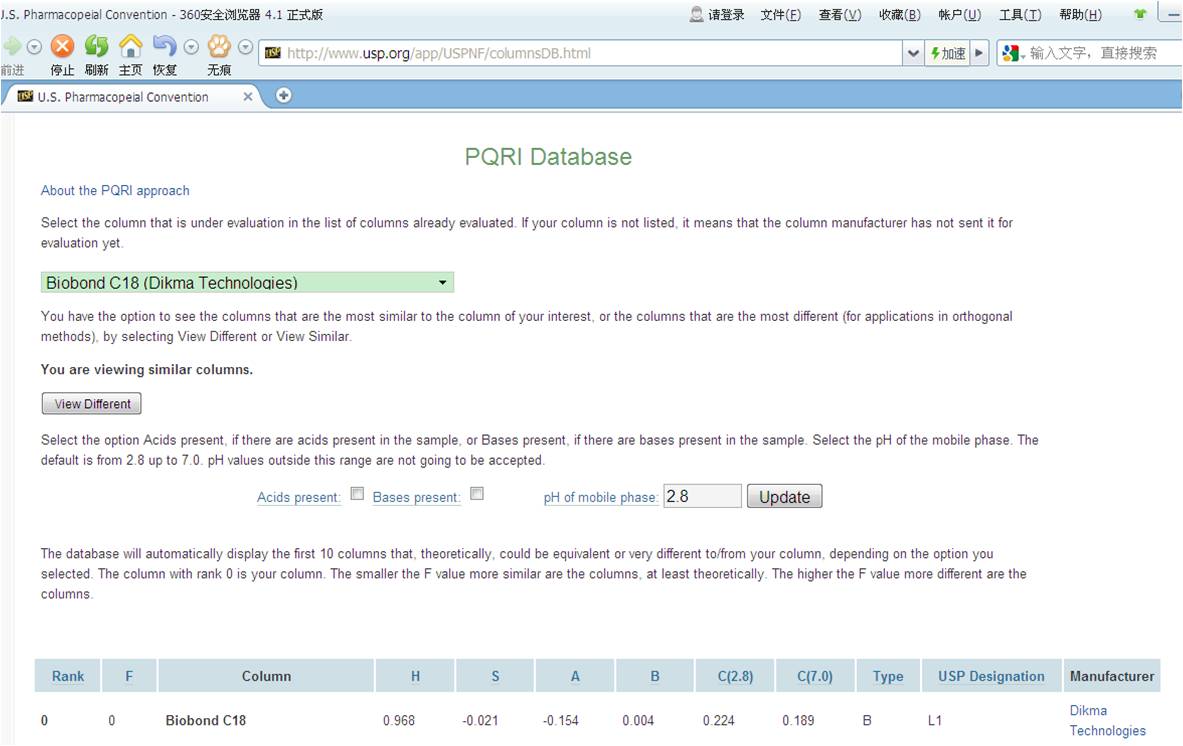Click the blue restore (恢复) arrow icon
The width and height of the screenshot is (1183, 746).
(164, 47)
